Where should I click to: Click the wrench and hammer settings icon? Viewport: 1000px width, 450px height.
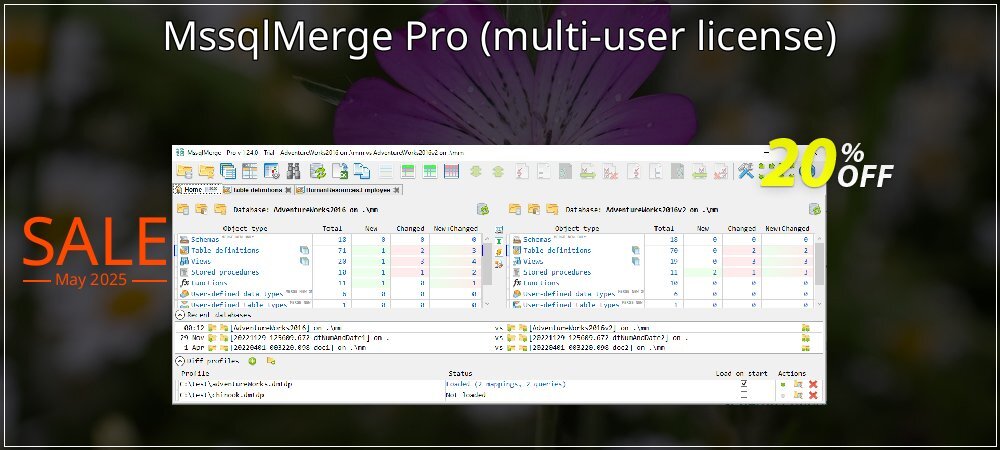[x=746, y=171]
